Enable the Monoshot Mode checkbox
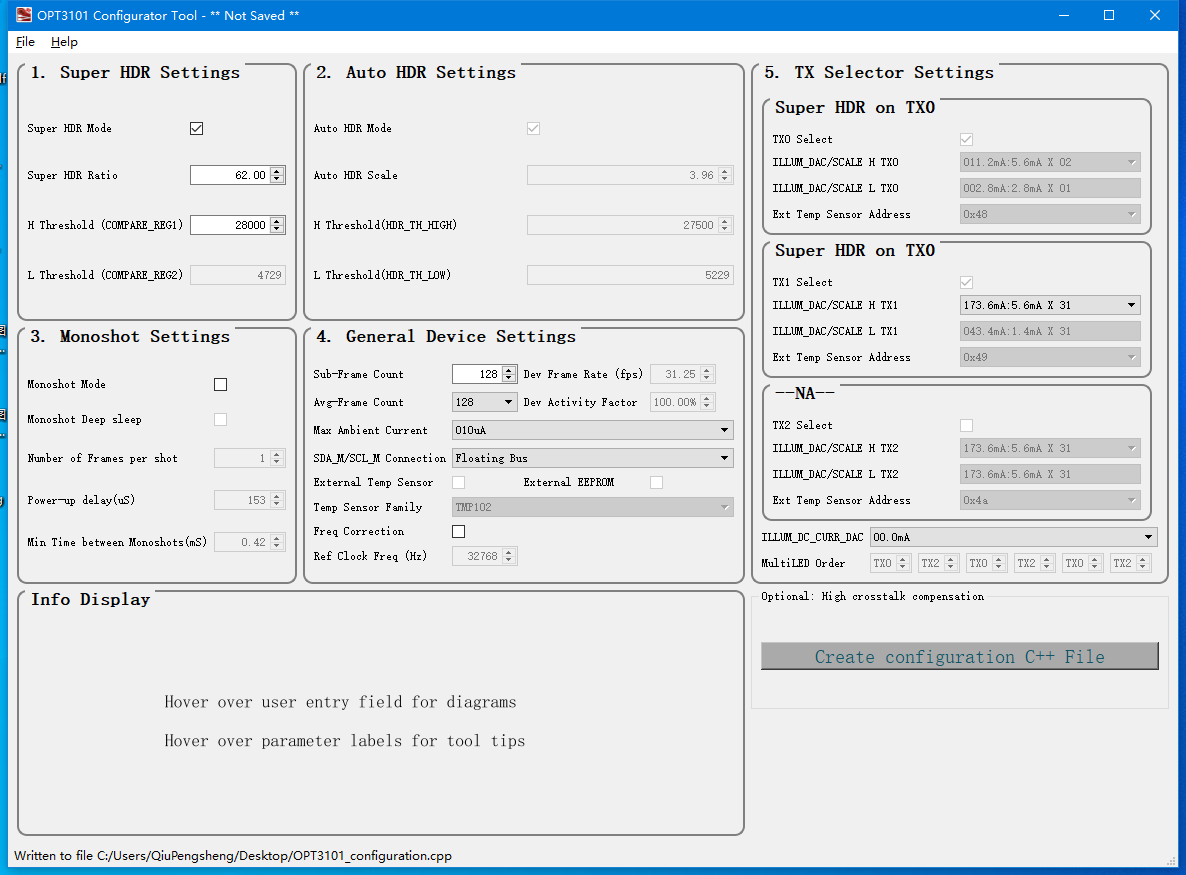This screenshot has width=1186, height=875. pos(220,384)
